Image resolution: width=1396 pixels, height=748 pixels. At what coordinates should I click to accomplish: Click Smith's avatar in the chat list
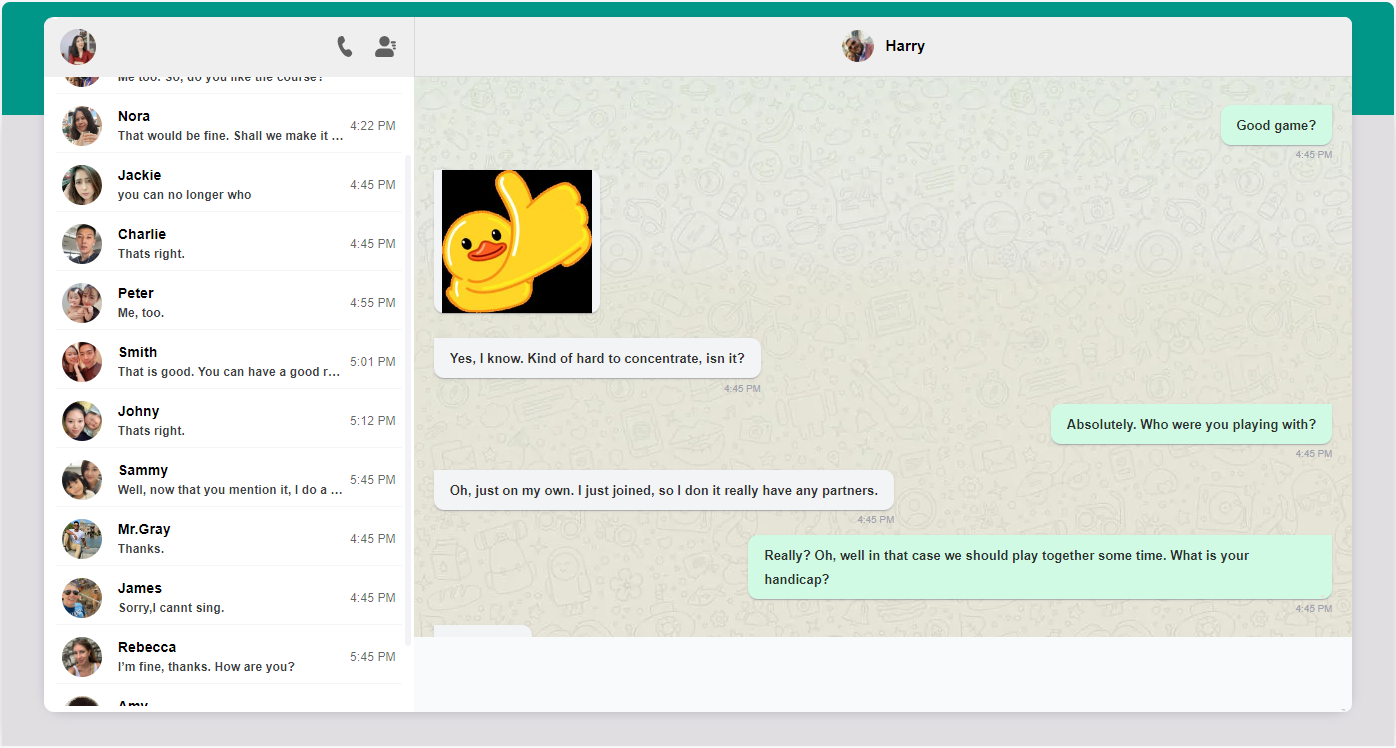tap(82, 361)
